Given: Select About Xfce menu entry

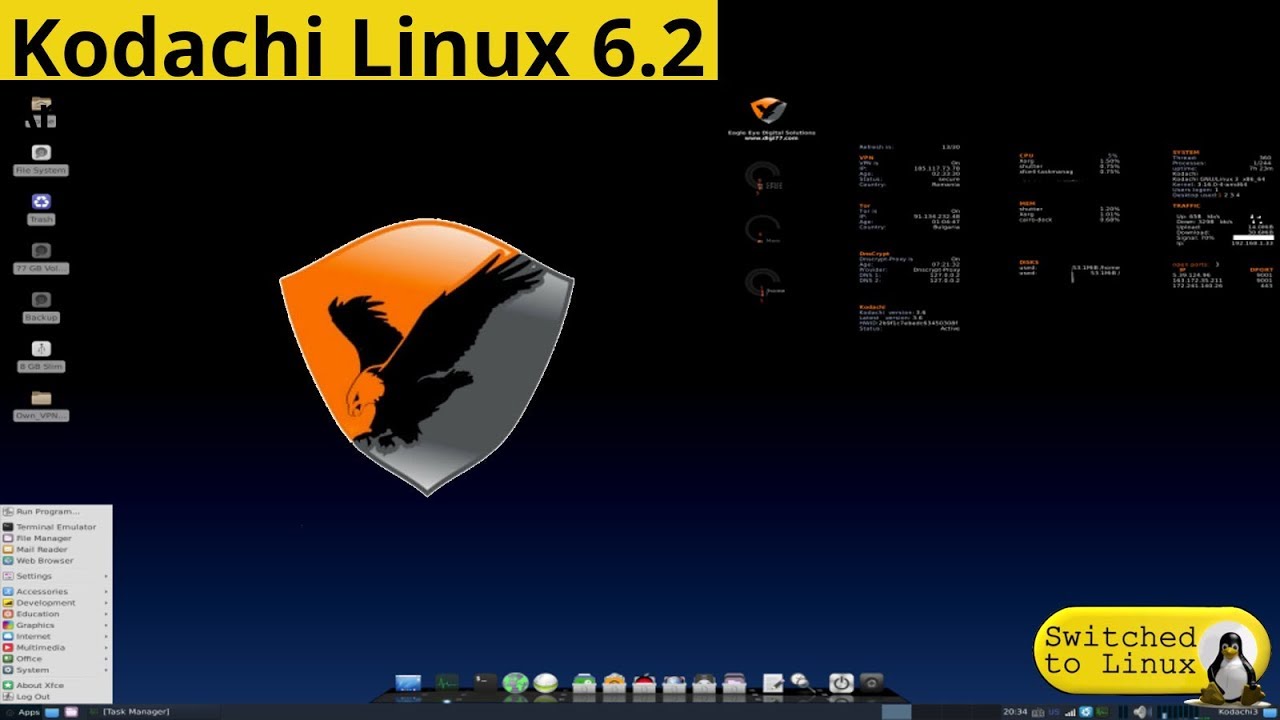Looking at the screenshot, I should [x=56, y=685].
